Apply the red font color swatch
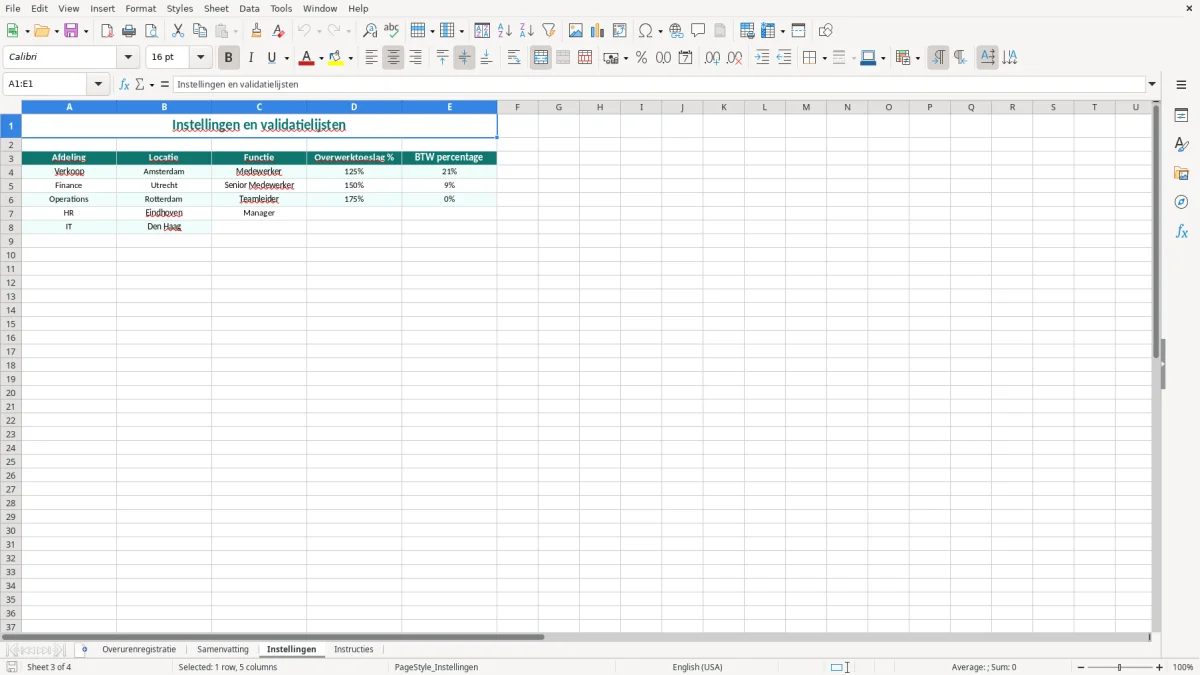 pyautogui.click(x=307, y=58)
